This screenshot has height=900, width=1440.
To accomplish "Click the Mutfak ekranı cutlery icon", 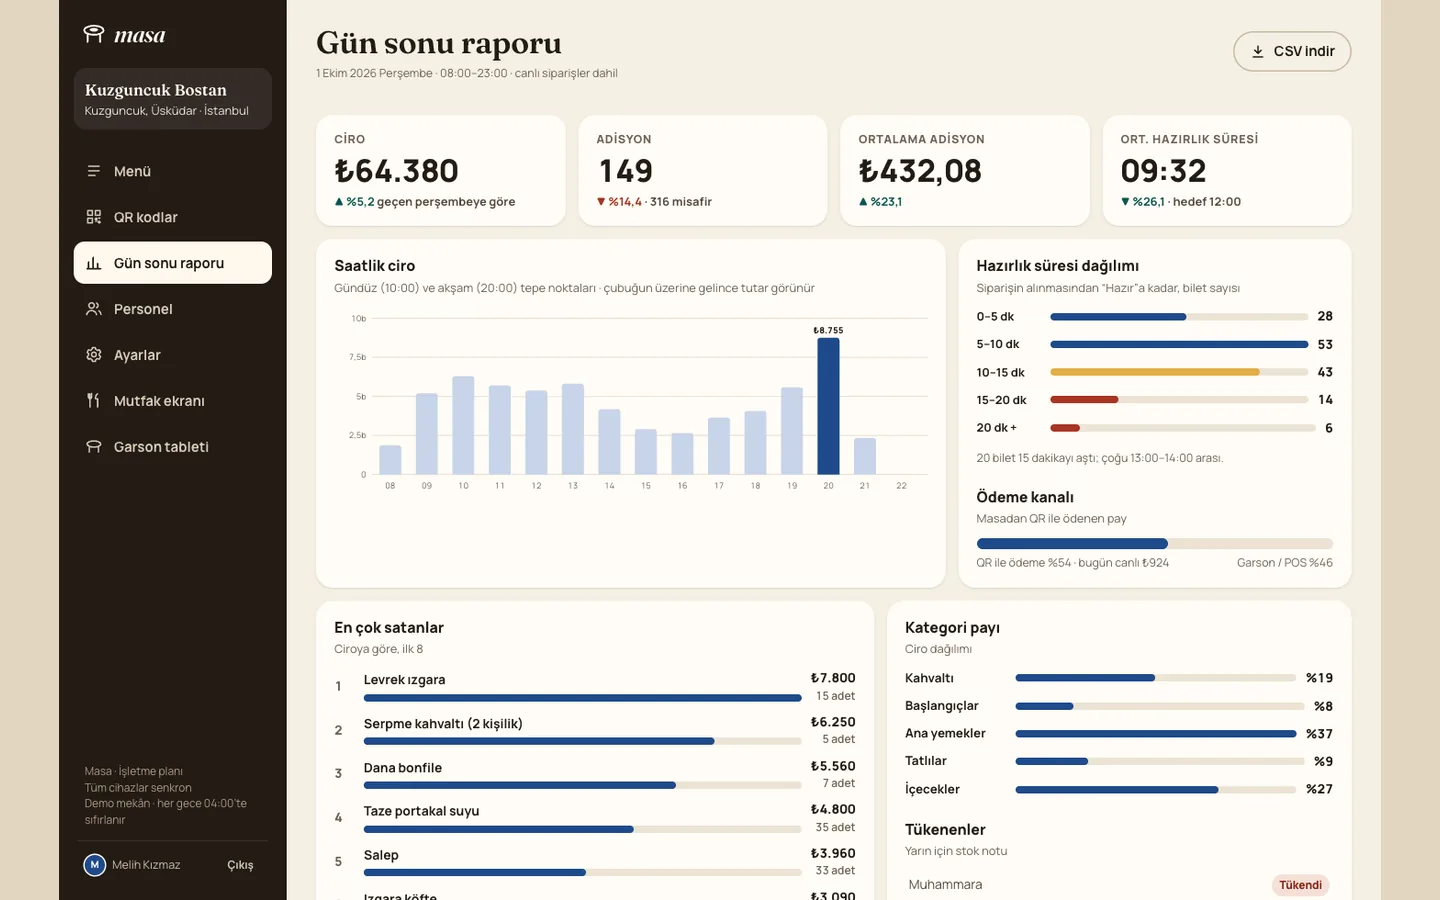I will (x=94, y=401).
